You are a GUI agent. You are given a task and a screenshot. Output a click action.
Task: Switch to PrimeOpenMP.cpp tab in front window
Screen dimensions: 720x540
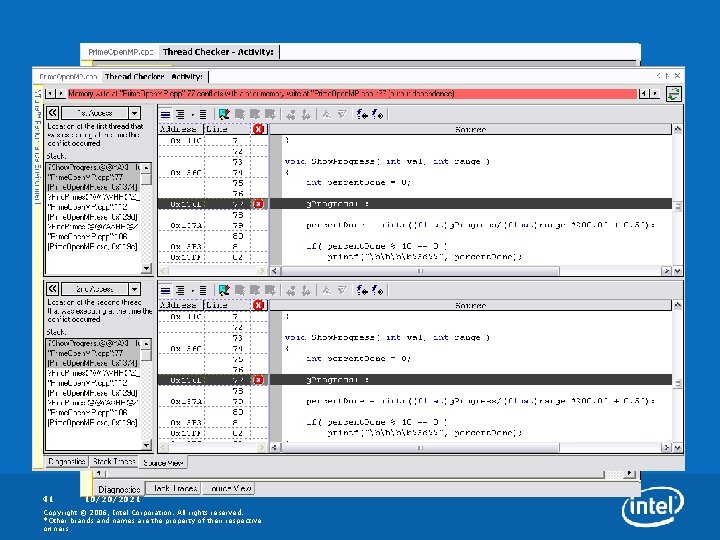coord(68,77)
